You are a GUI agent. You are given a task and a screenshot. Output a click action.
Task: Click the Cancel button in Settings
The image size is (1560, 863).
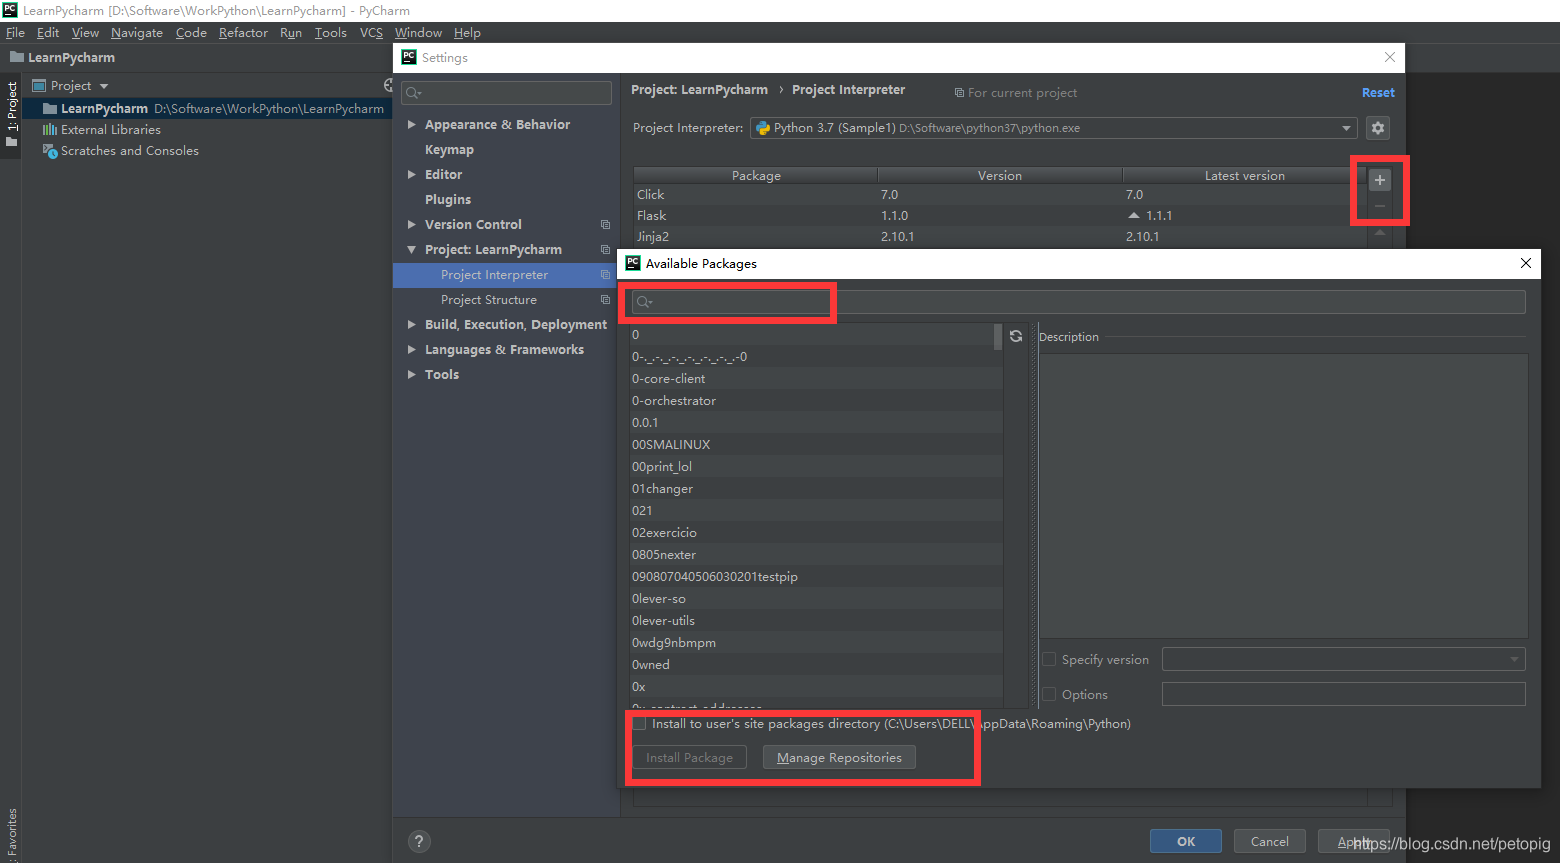pyautogui.click(x=1270, y=841)
